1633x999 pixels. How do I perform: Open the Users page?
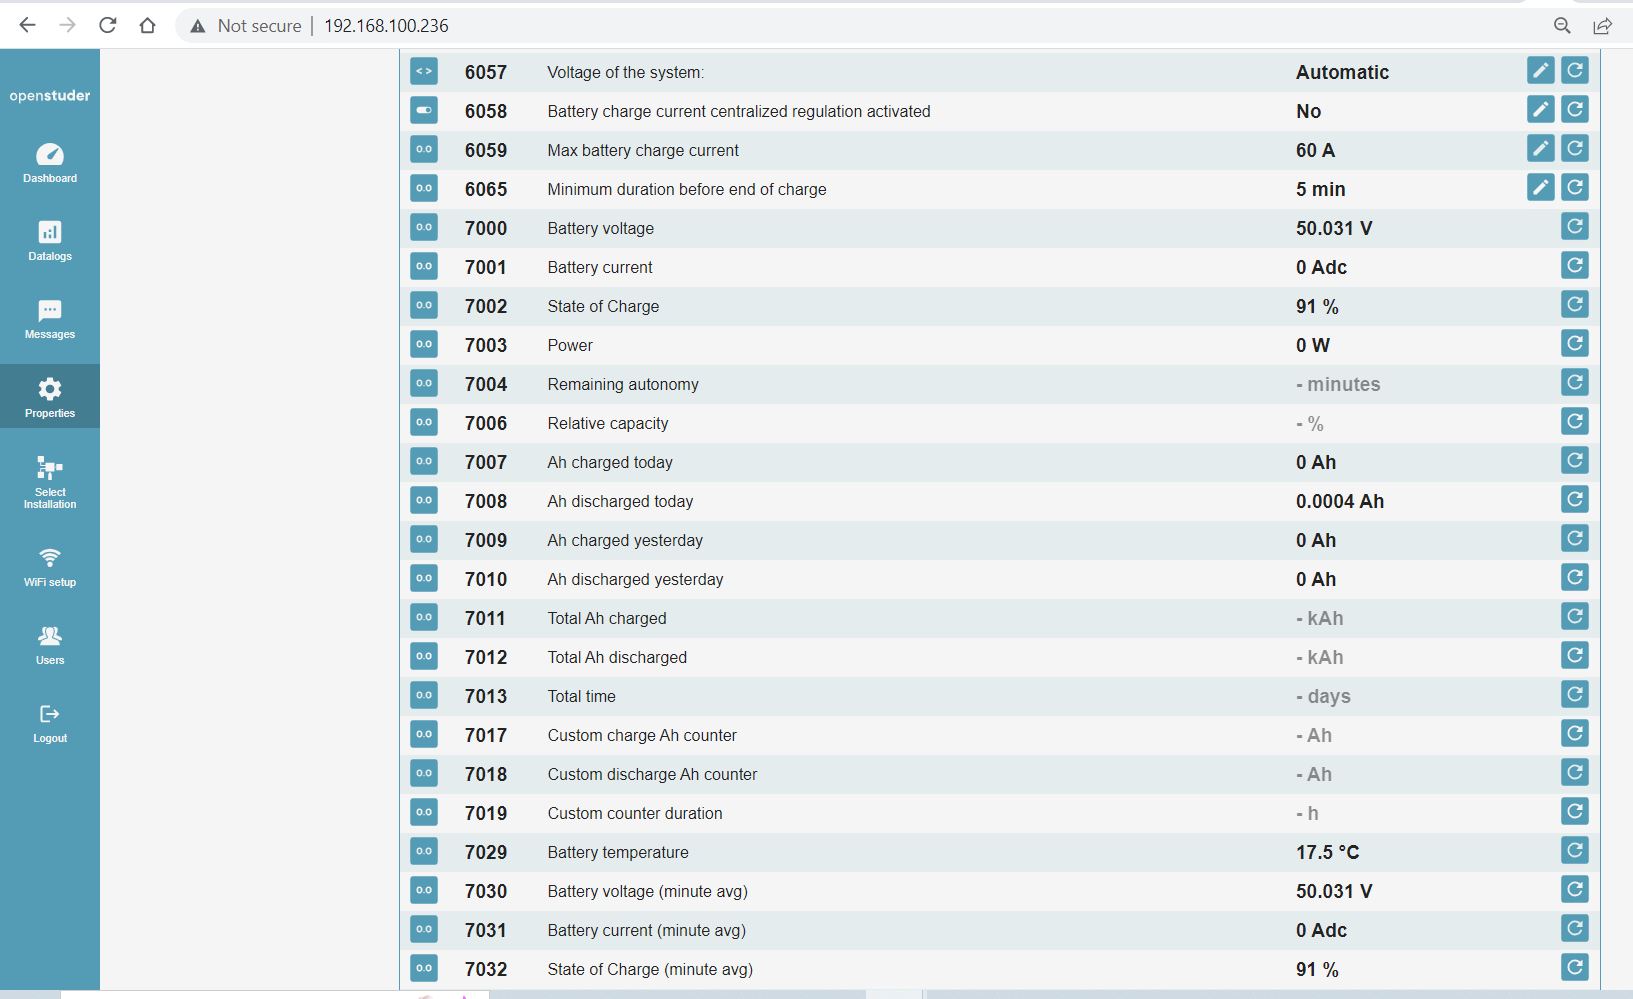[x=50, y=645]
